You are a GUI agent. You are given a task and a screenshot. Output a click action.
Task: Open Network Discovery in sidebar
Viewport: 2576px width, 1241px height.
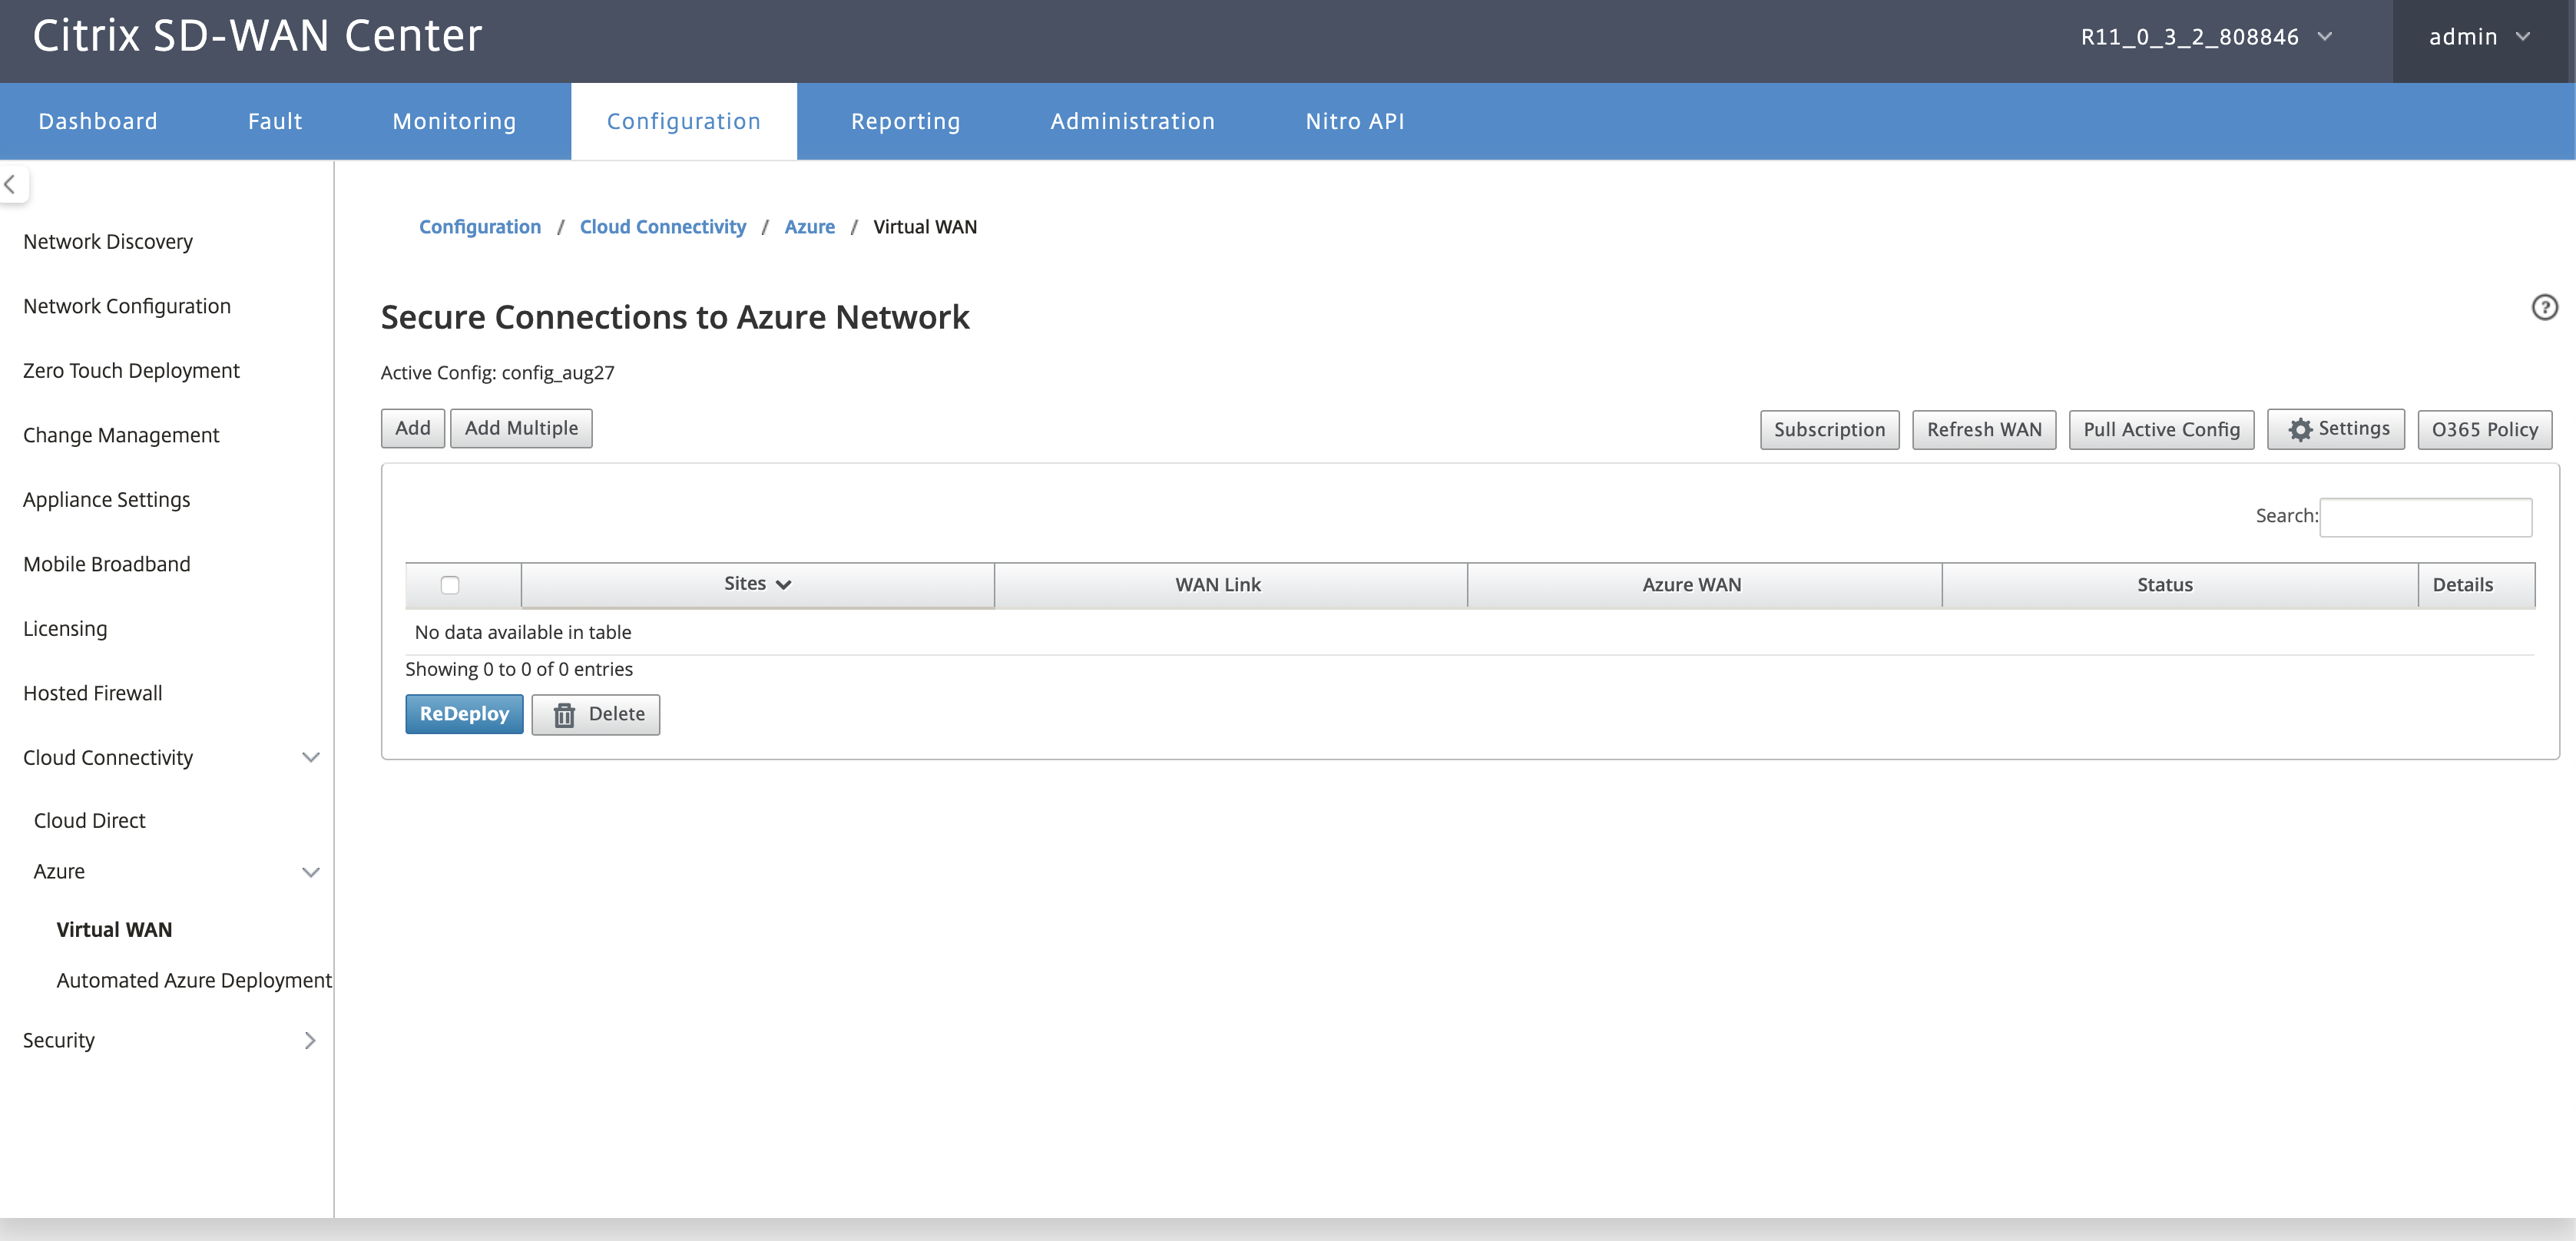click(108, 241)
